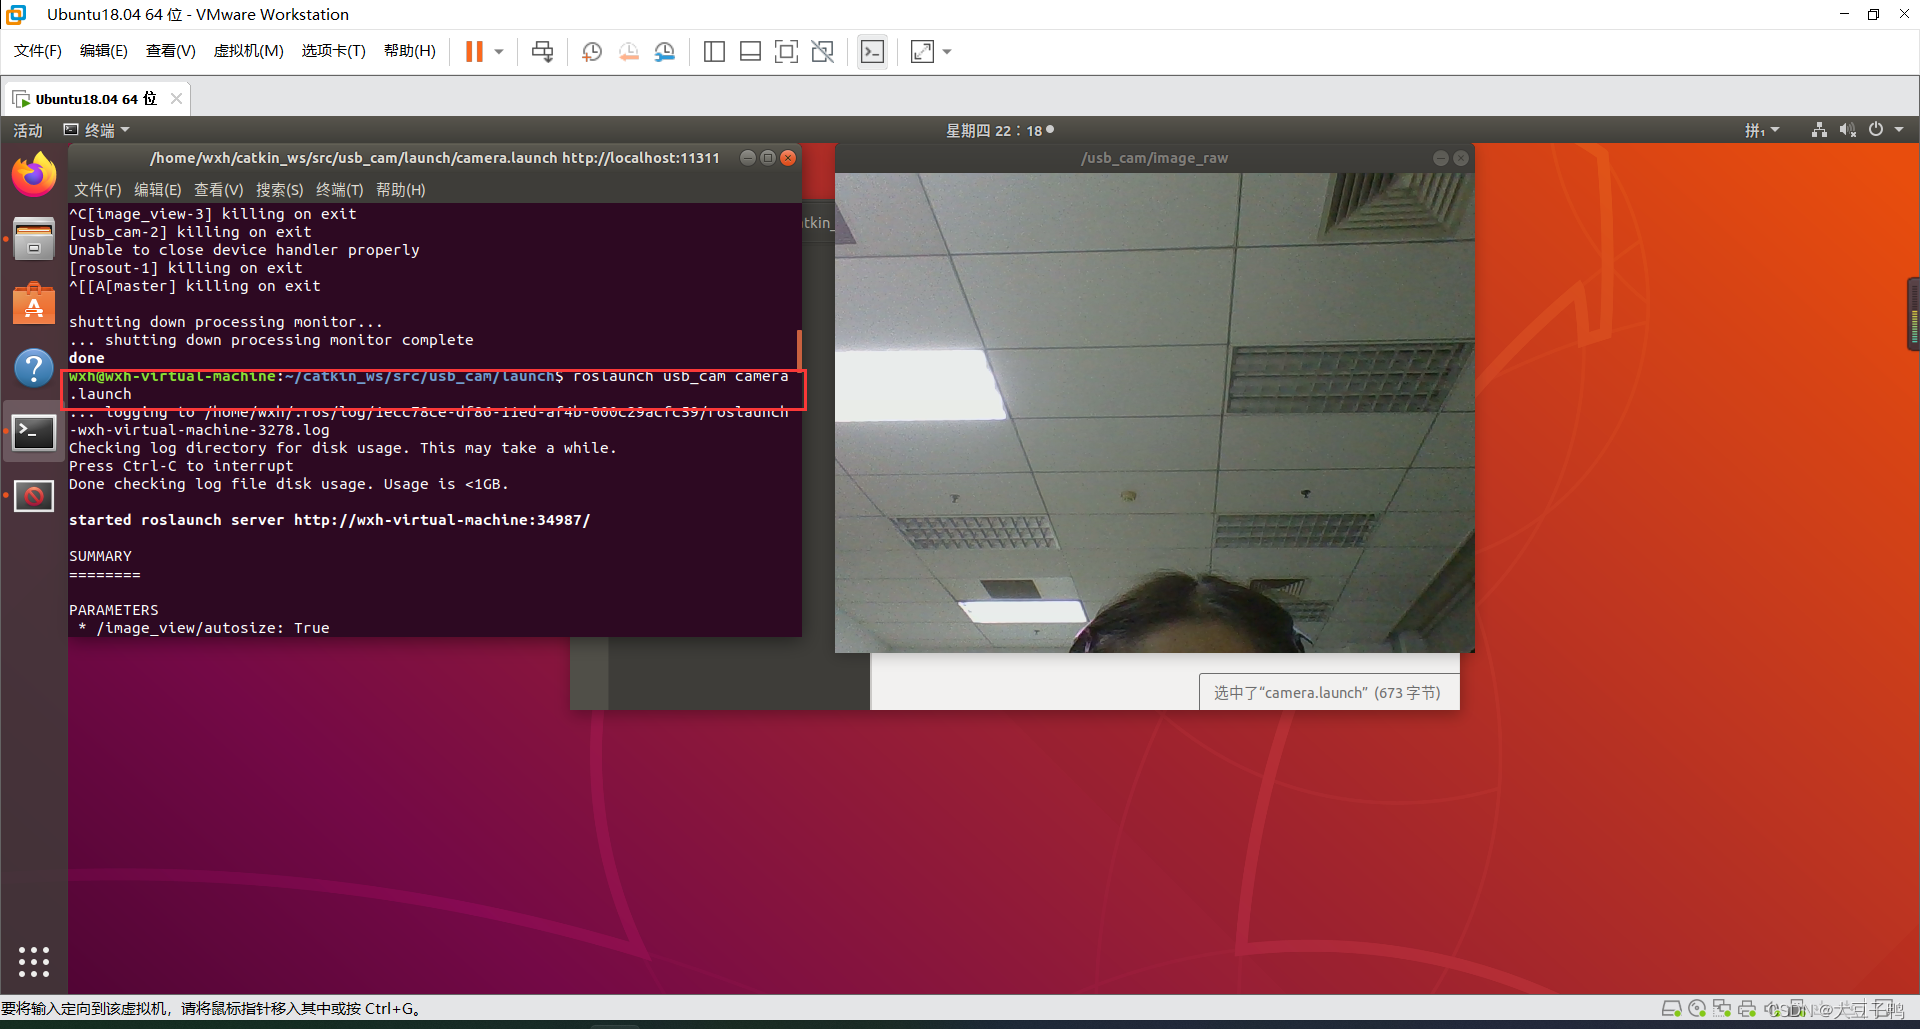Close the Ubuntu18.04 64 位 tab

click(x=176, y=98)
